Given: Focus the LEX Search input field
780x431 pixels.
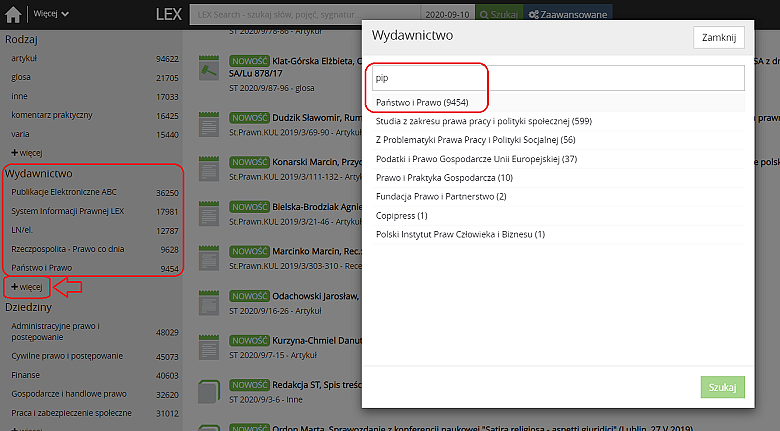Looking at the screenshot, I should click(304, 14).
